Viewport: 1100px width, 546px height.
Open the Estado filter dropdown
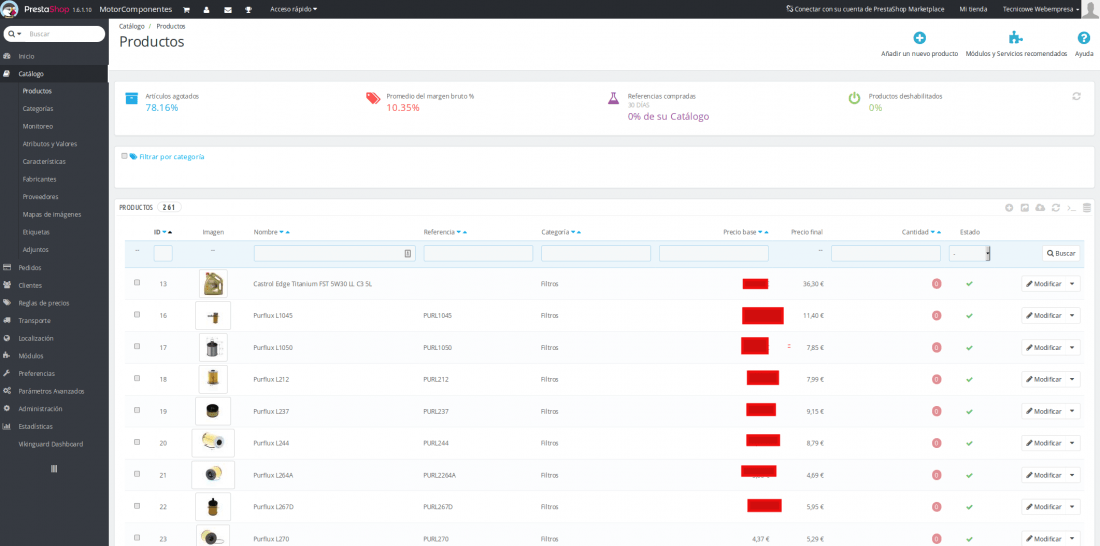point(970,253)
